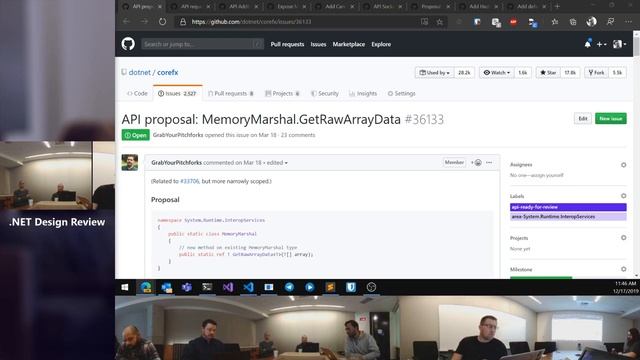Switch to the Code tab
The width and height of the screenshot is (640, 360).
point(137,93)
